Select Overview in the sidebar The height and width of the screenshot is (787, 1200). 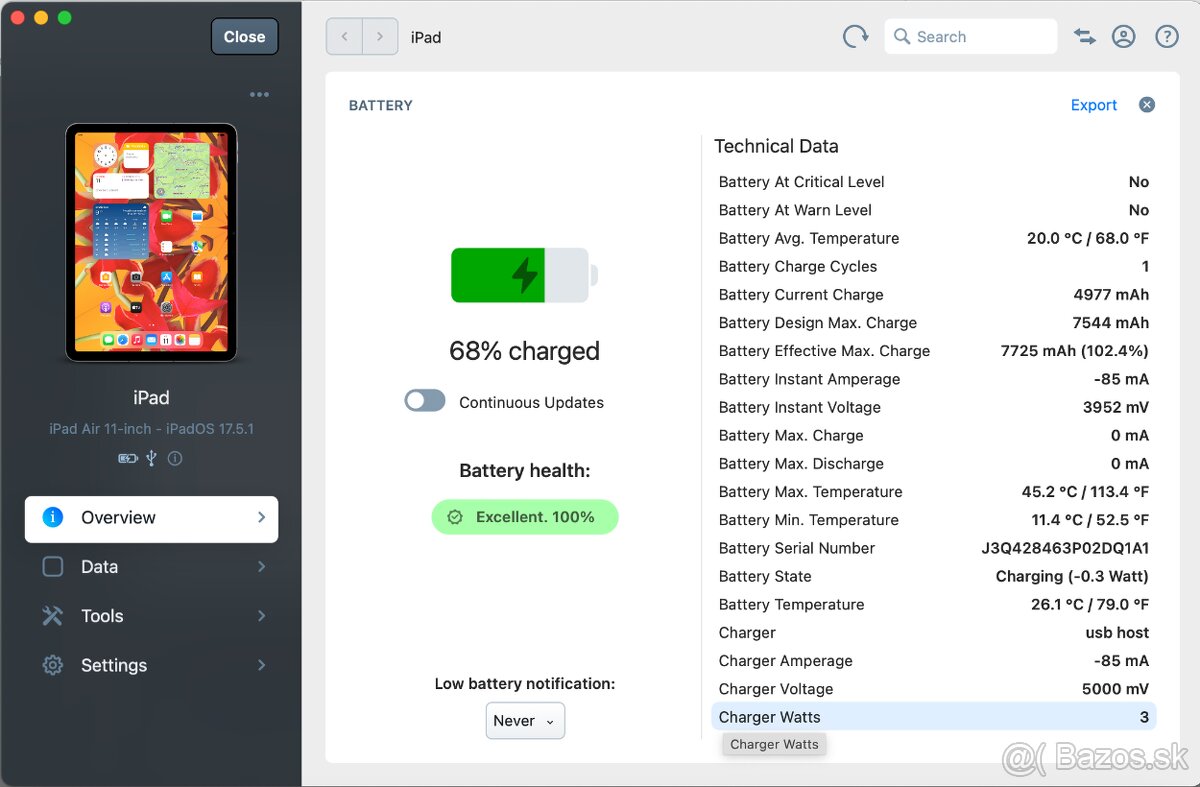click(151, 518)
